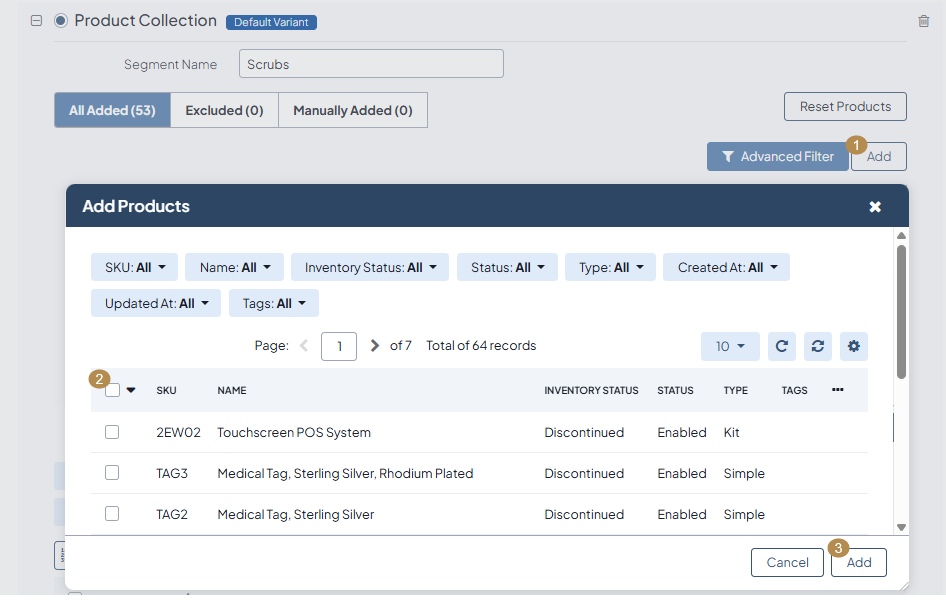
Task: Check the Touchscreen POS System row
Action: coord(112,432)
